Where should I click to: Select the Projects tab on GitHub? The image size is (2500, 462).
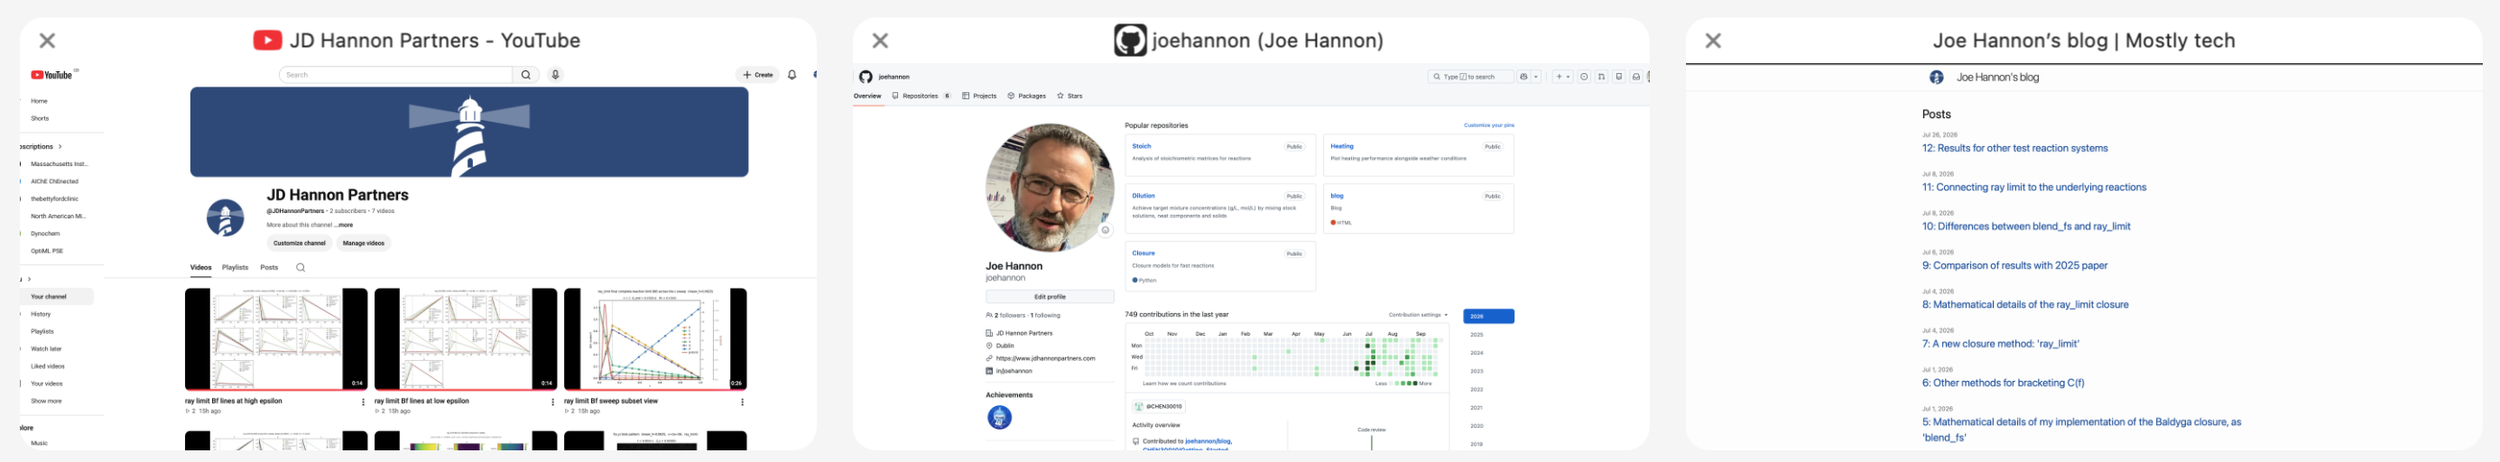coord(979,97)
